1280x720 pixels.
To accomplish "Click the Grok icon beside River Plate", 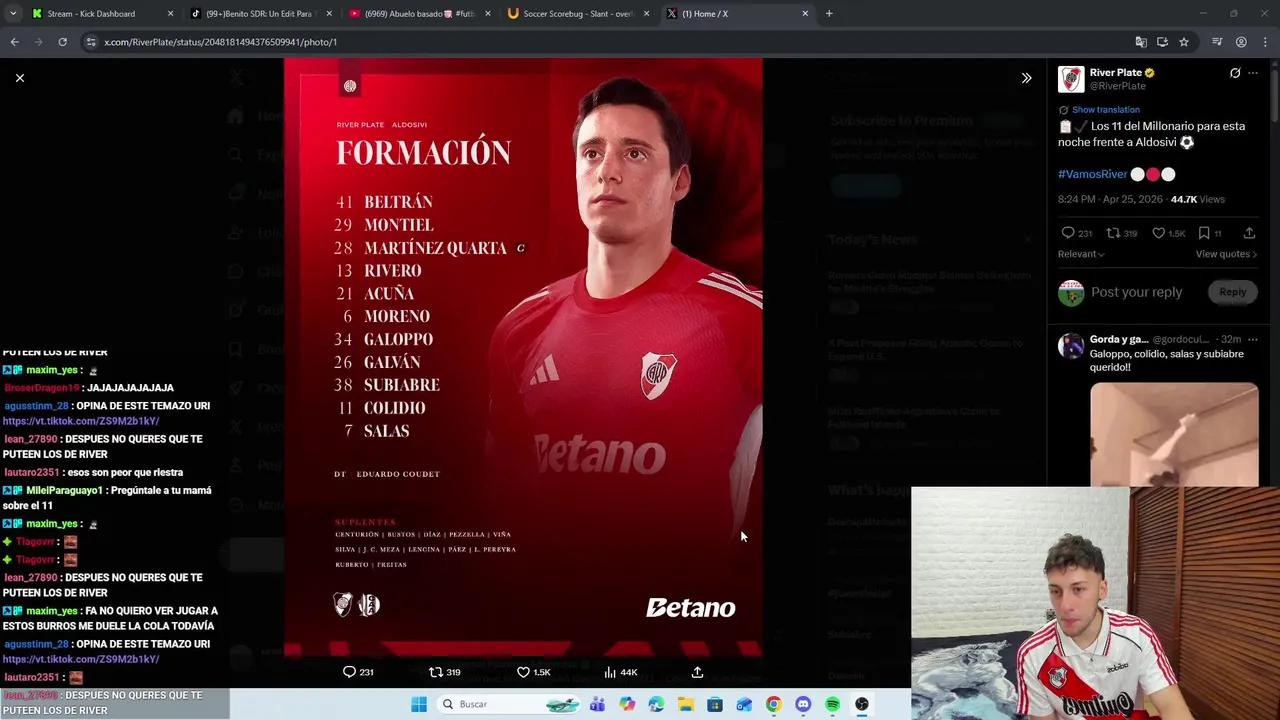I will pos(1235,73).
